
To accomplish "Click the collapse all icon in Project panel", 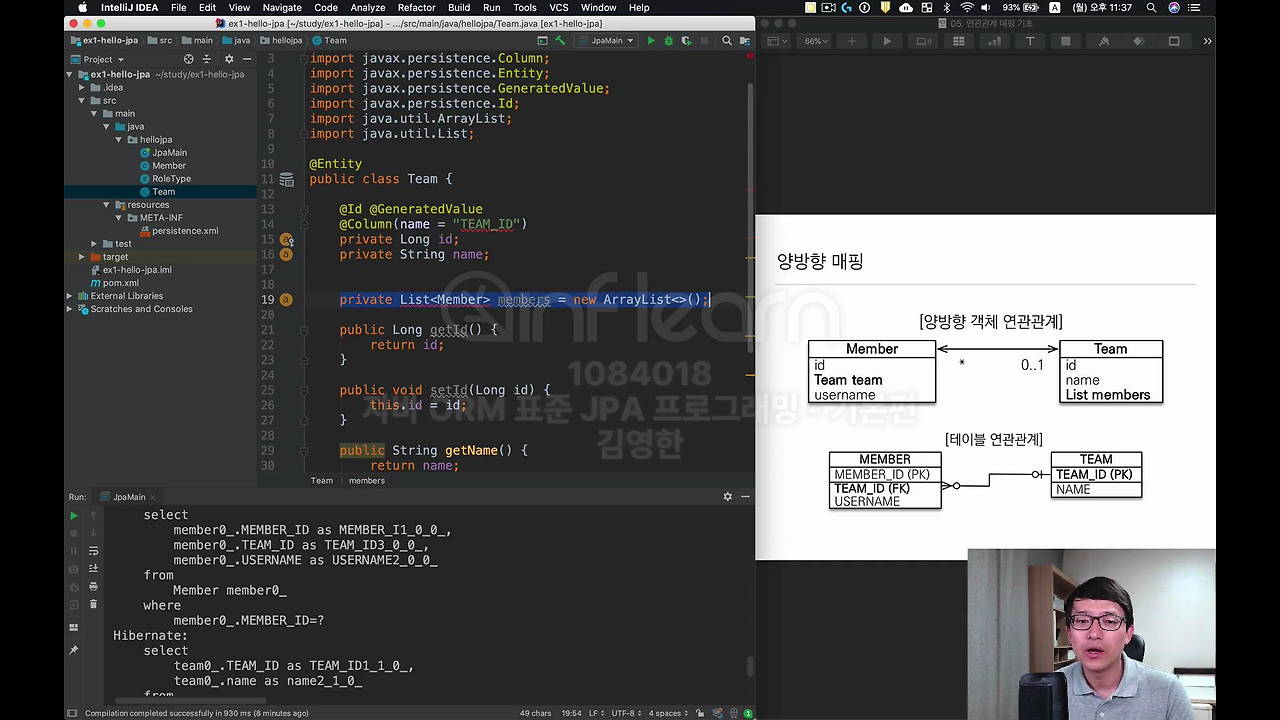I will [209, 59].
